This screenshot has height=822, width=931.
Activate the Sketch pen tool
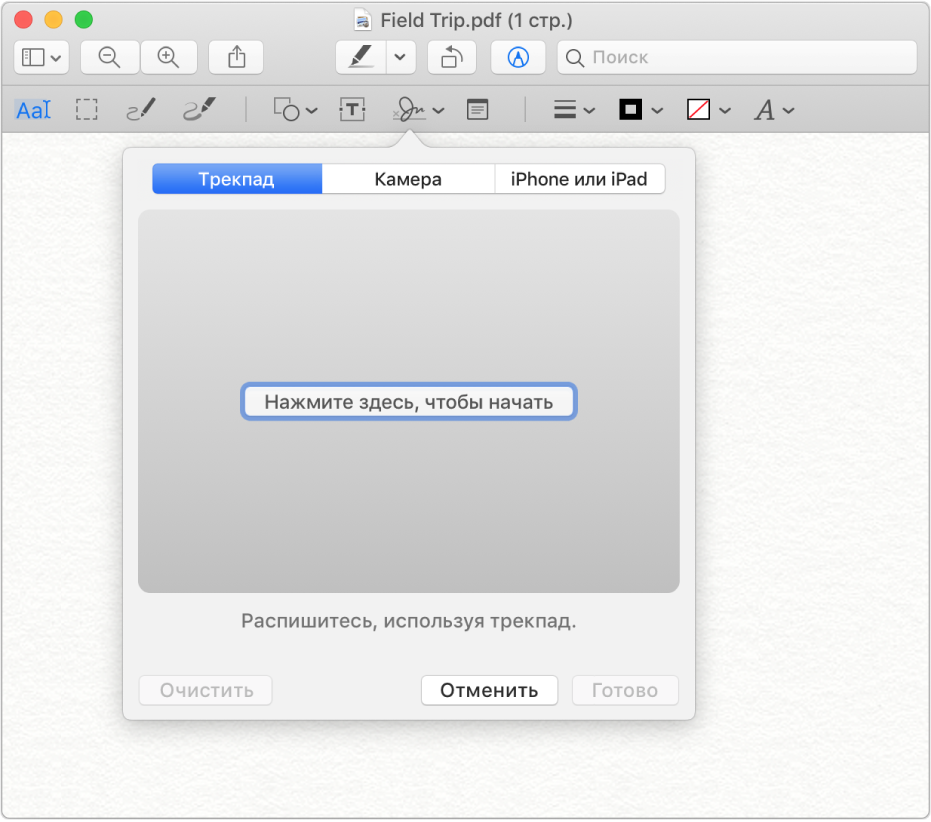pyautogui.click(x=141, y=110)
